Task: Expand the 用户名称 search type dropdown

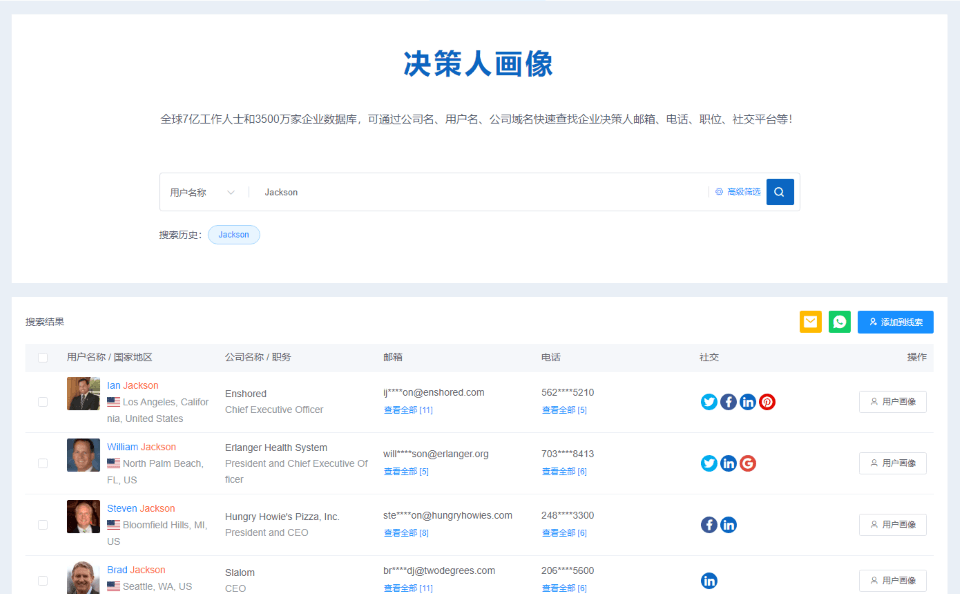Action: pyautogui.click(x=202, y=192)
